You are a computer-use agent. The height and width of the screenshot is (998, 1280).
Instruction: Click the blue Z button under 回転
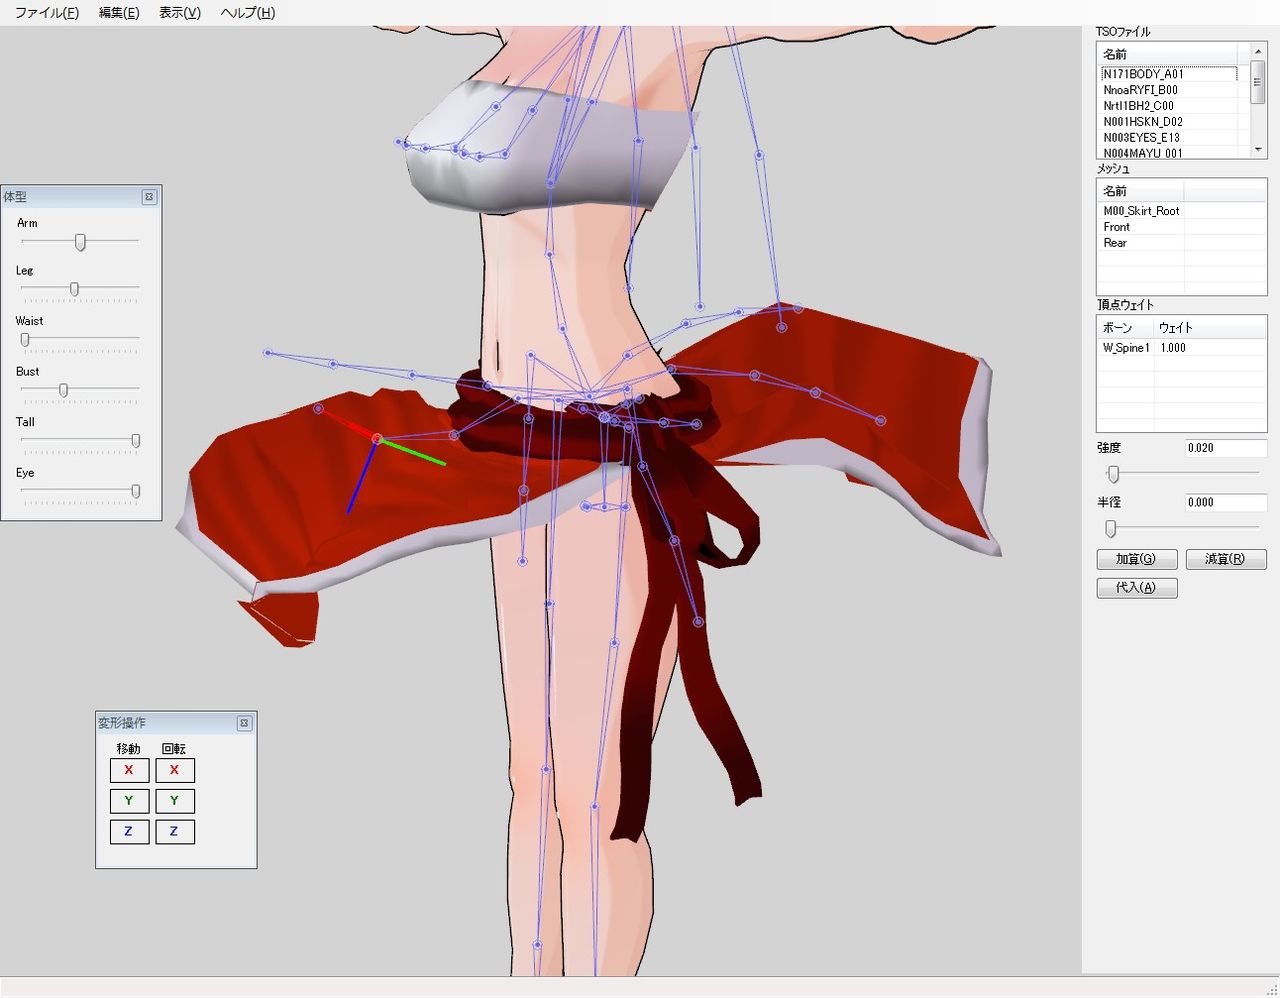coord(175,832)
